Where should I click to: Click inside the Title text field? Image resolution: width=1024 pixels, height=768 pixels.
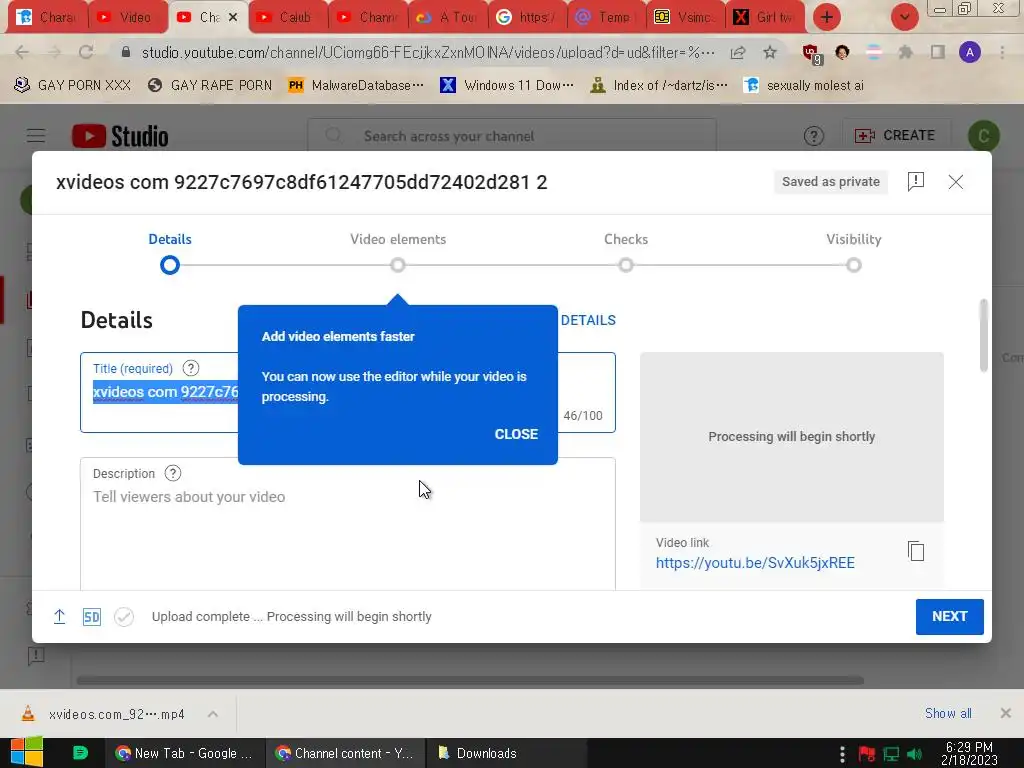(x=347, y=392)
